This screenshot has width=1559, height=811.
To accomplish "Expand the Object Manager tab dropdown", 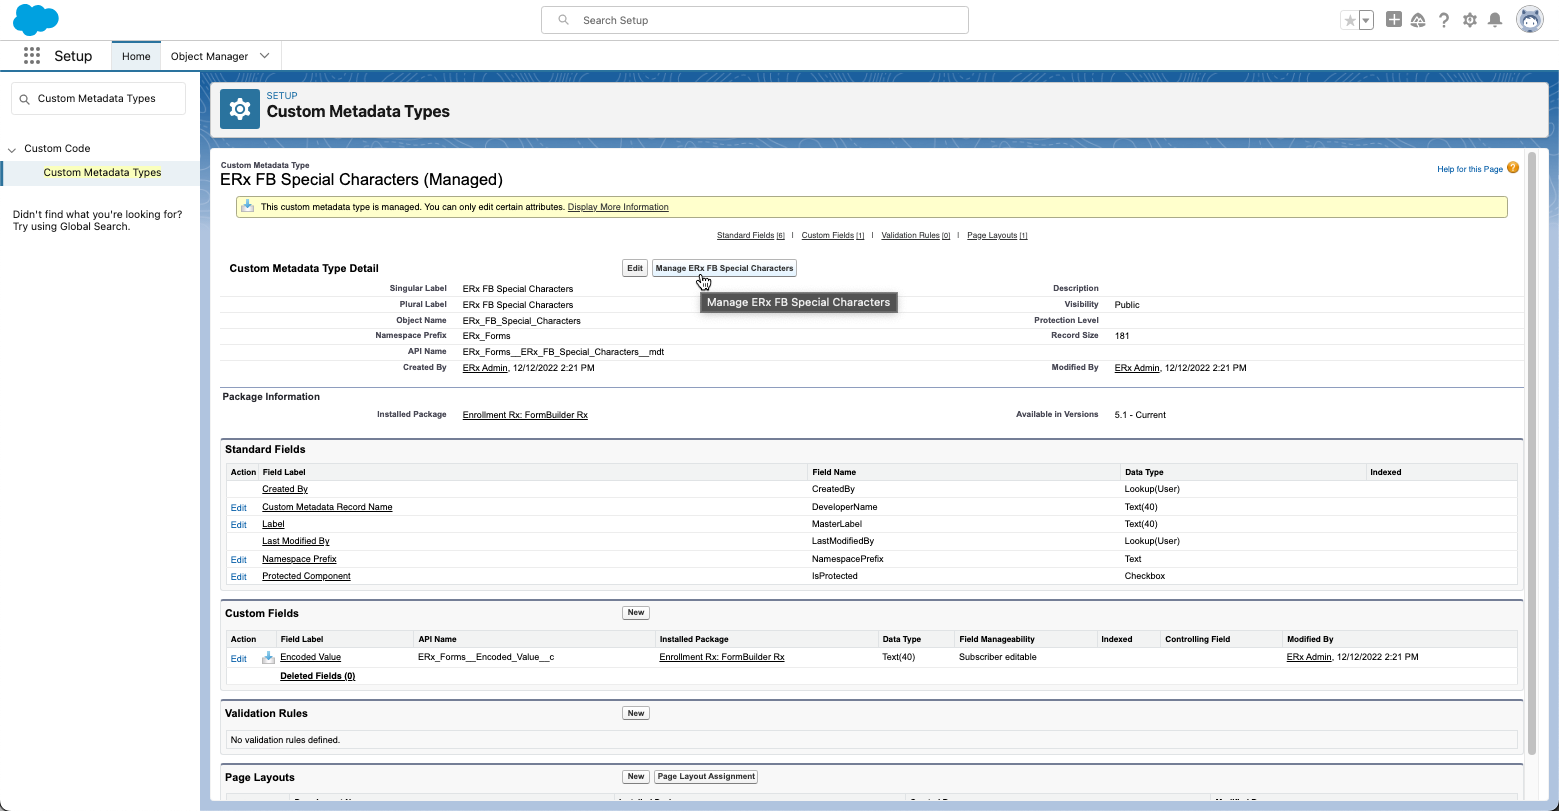I will (x=265, y=56).
